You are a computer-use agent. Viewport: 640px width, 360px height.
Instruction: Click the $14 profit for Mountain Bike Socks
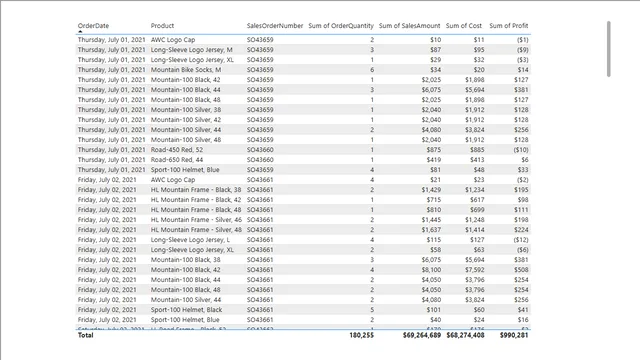click(x=523, y=70)
